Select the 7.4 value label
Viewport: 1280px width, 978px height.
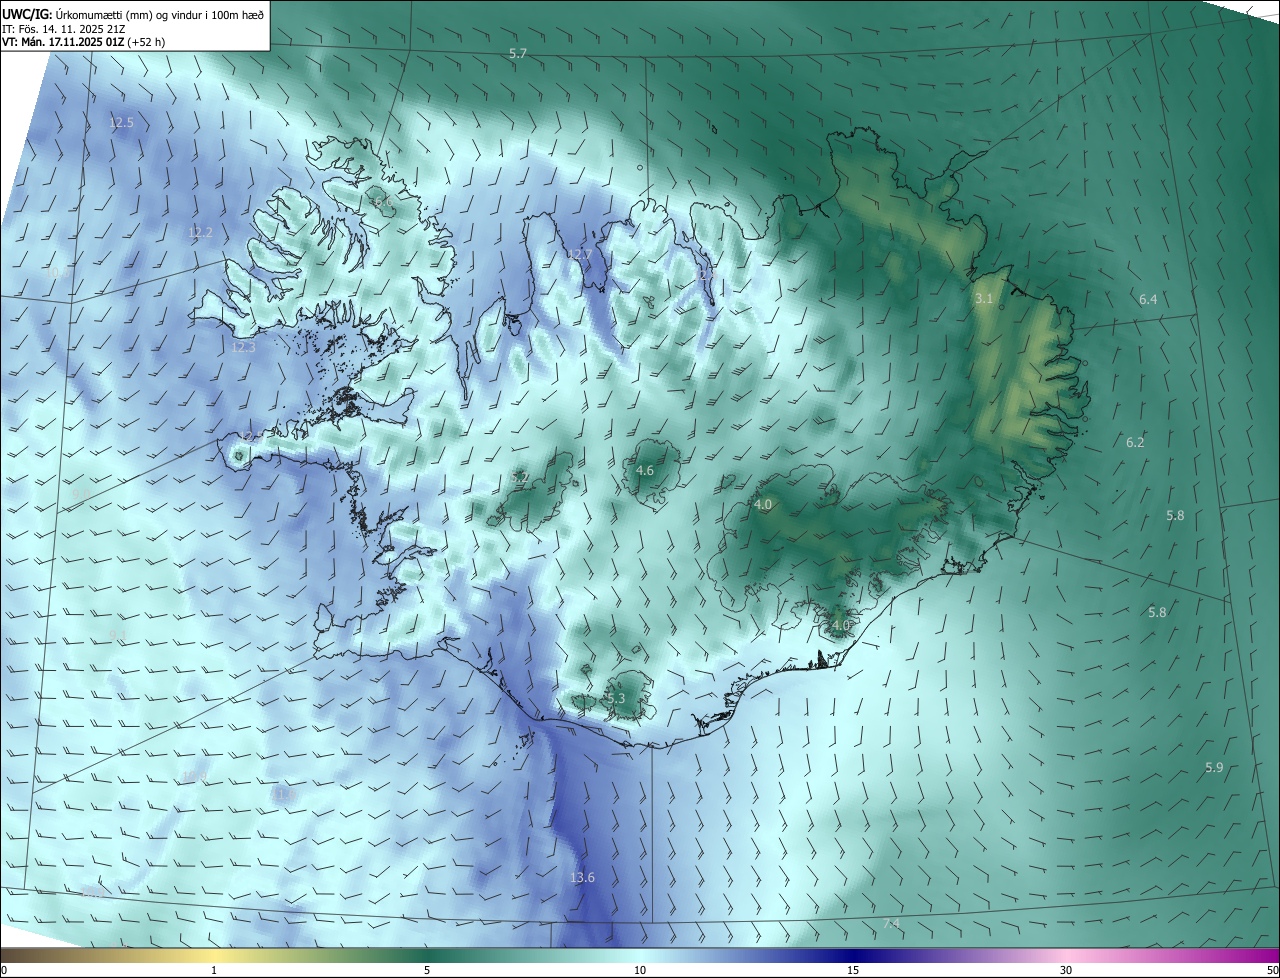[891, 923]
